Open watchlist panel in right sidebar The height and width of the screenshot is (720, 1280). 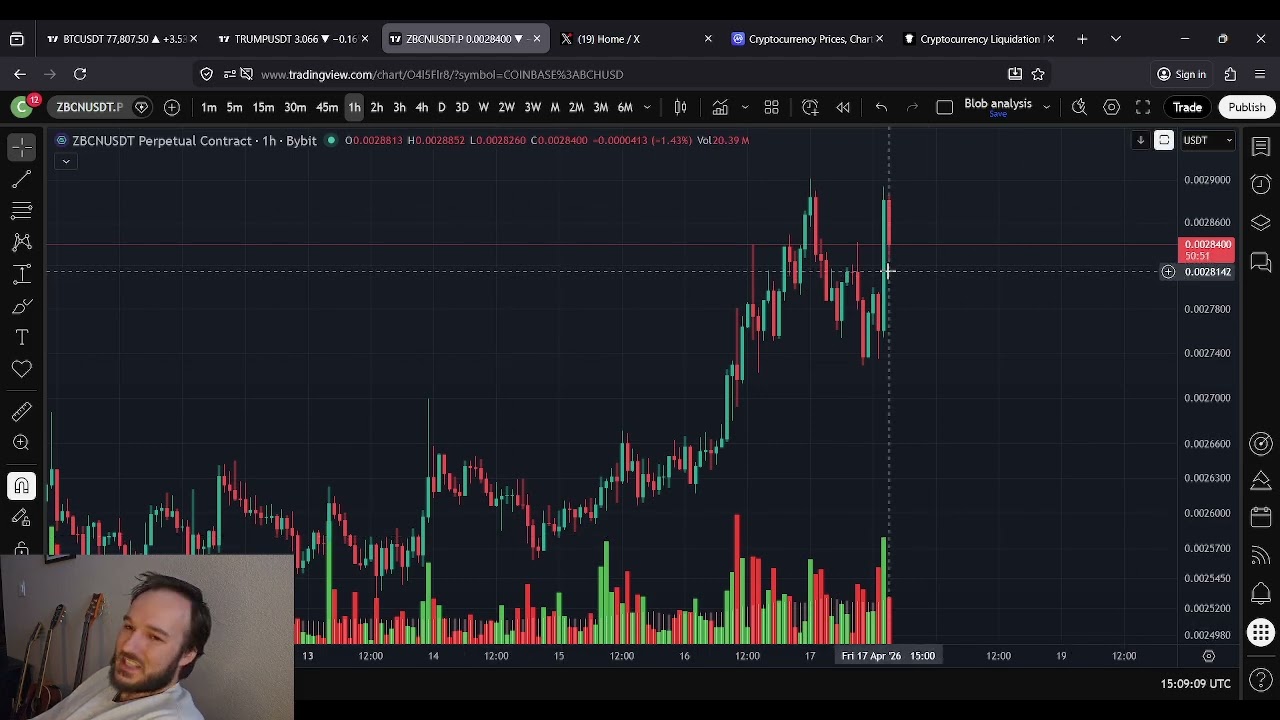pyautogui.click(x=1260, y=147)
